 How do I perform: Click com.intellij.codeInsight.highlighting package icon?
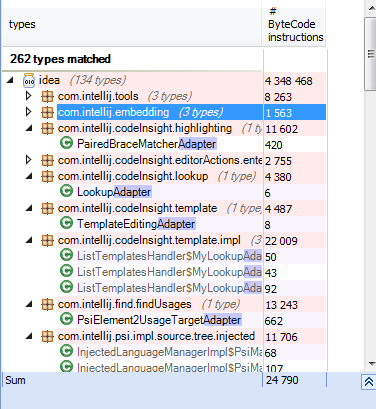pyautogui.click(x=47, y=129)
